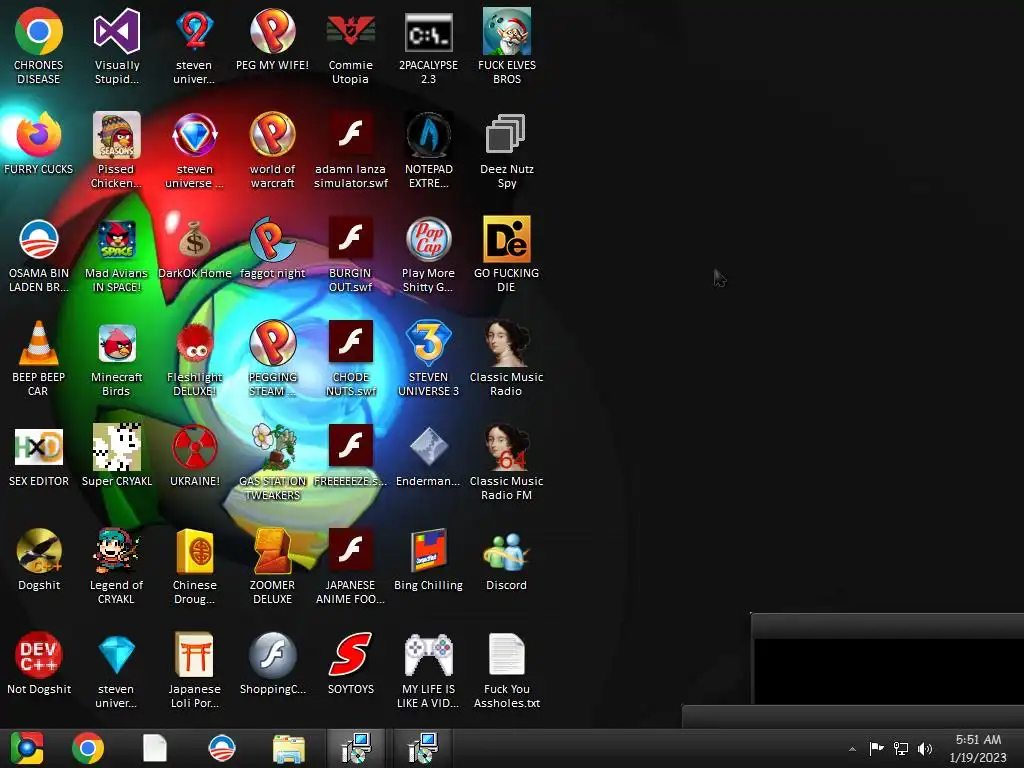Open the JAPANESE ANIME FOO... flash file

pos(351,549)
